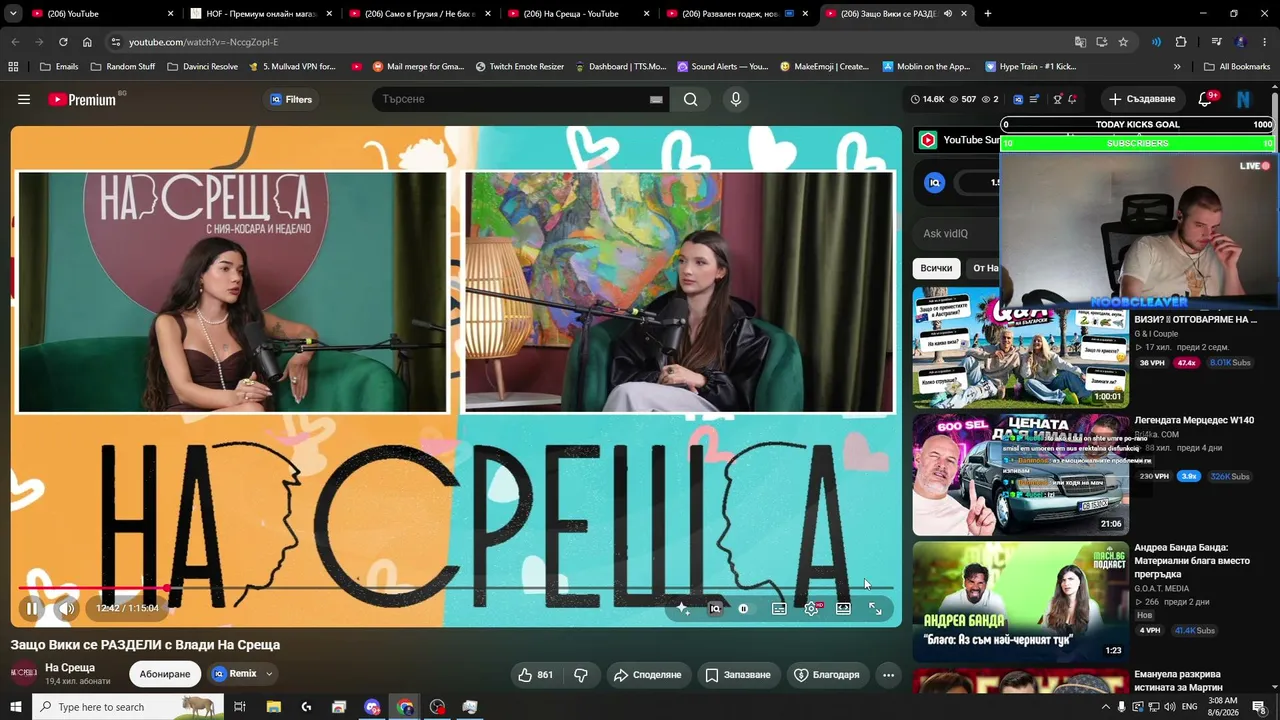The height and width of the screenshot is (720, 1280).
Task: Open the account avatar menu
Action: (x=1243, y=99)
